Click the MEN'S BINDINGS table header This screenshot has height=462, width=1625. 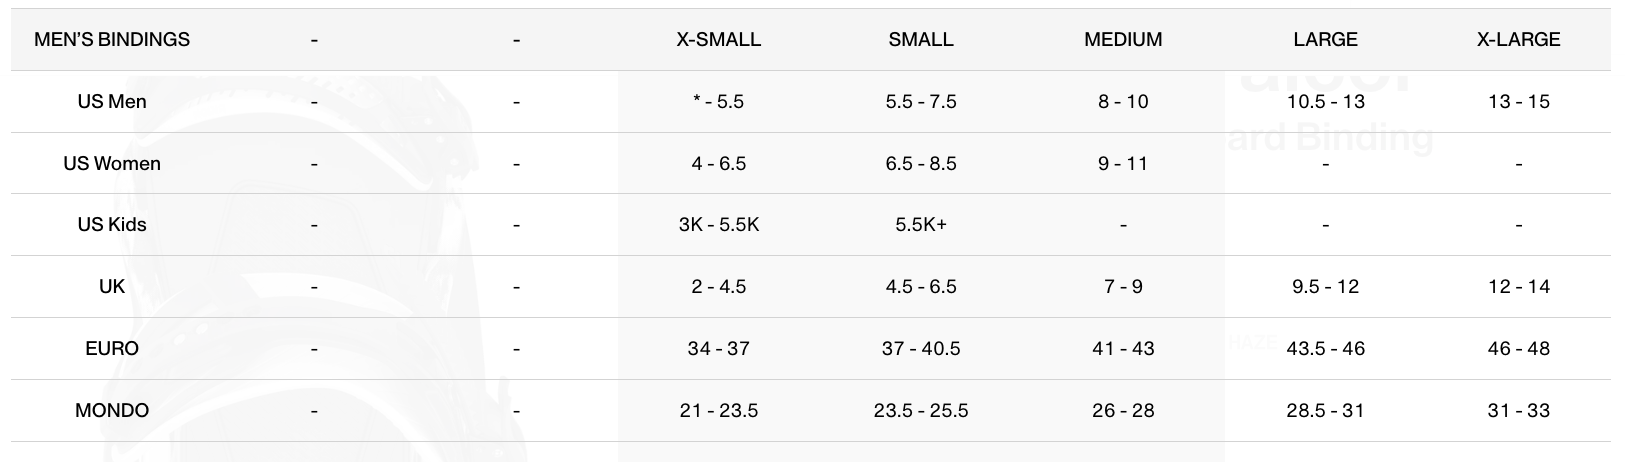112,40
